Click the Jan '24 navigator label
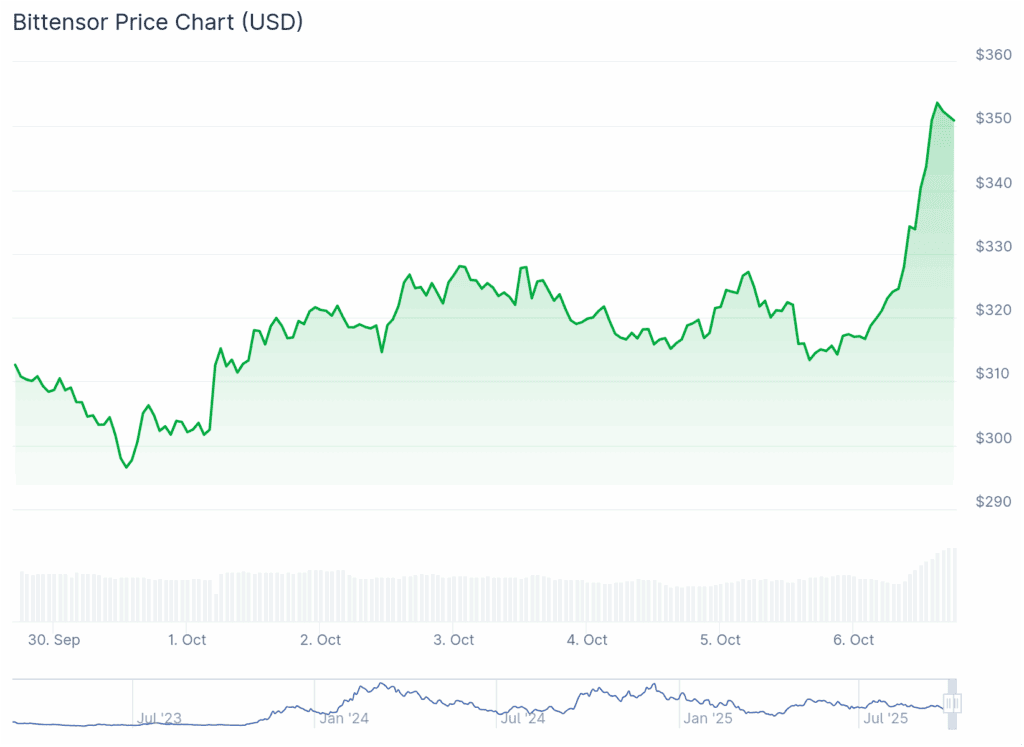This screenshot has width=1024, height=747. pyautogui.click(x=344, y=718)
